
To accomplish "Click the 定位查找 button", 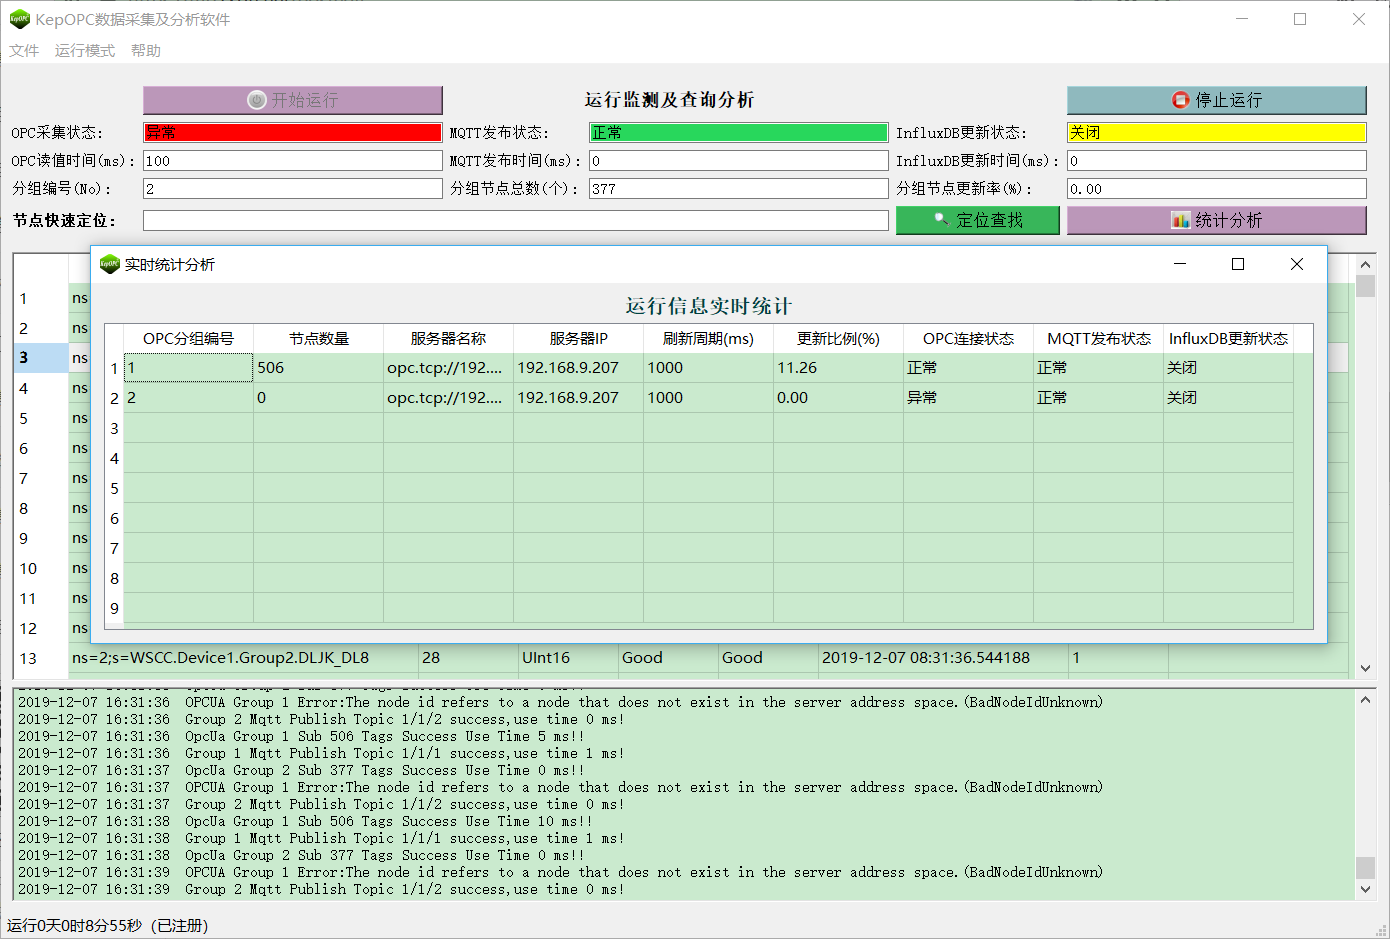I will tap(978, 220).
